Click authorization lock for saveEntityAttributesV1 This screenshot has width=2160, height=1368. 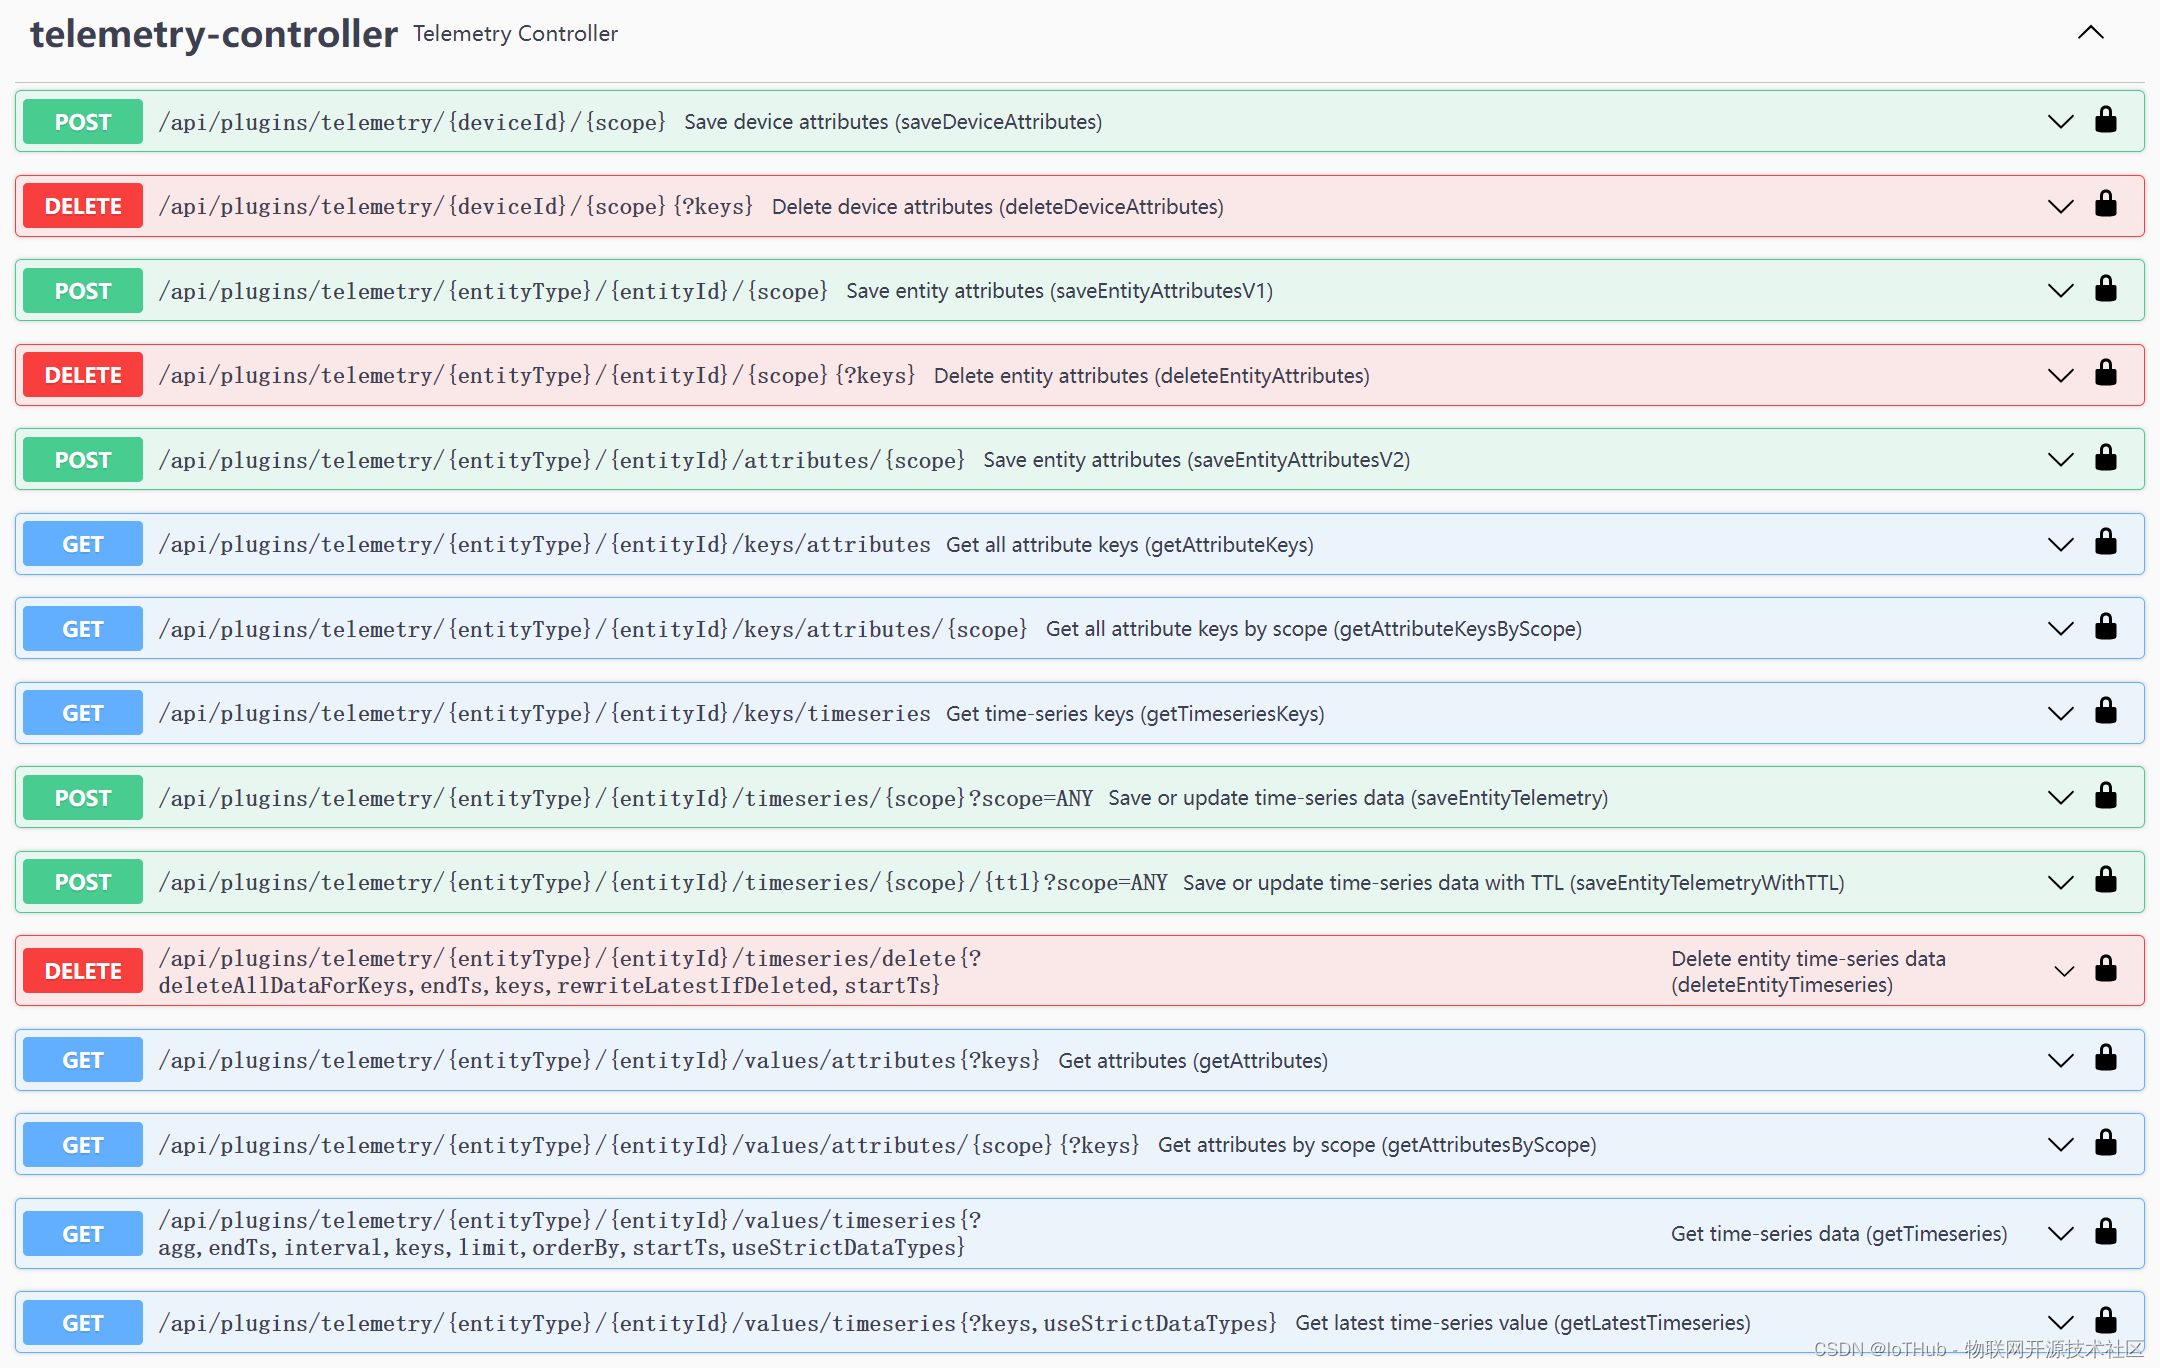tap(2105, 290)
